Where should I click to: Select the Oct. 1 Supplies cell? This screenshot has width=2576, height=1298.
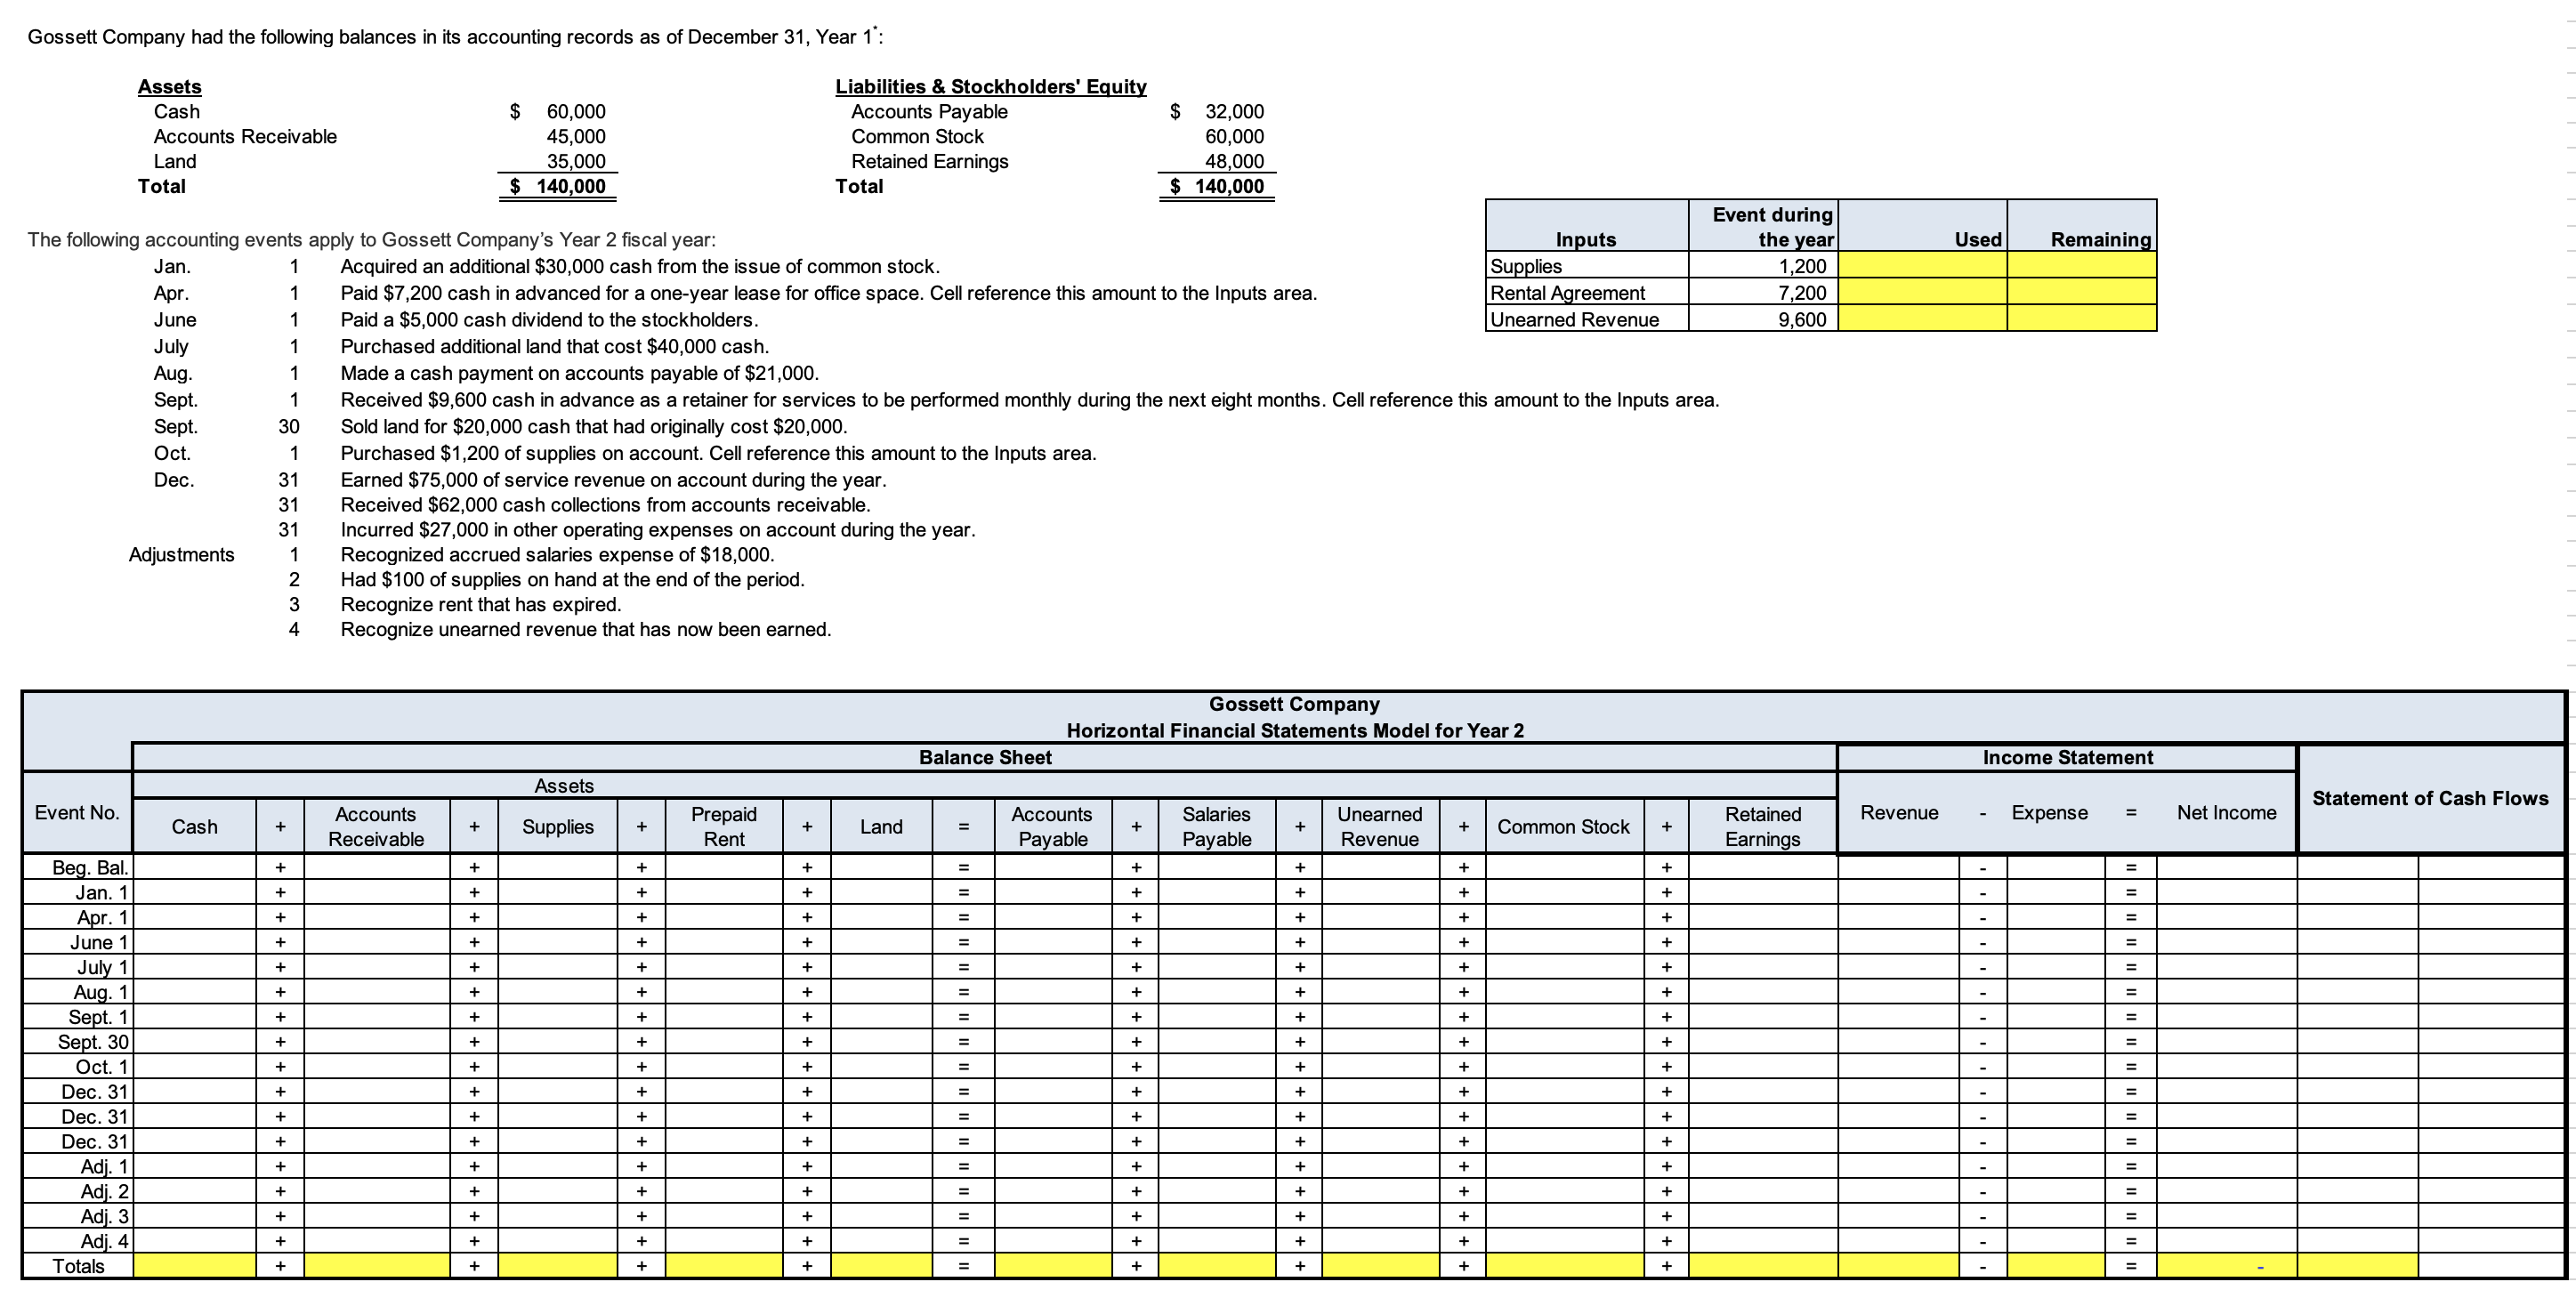557,1067
